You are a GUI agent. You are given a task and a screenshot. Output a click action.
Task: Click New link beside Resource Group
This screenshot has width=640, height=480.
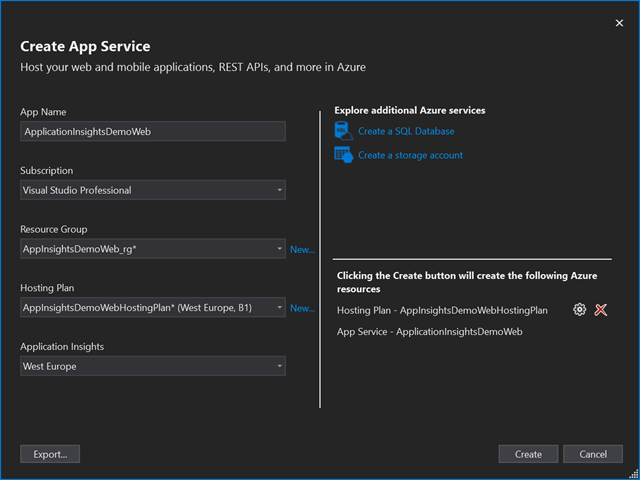click(x=302, y=249)
